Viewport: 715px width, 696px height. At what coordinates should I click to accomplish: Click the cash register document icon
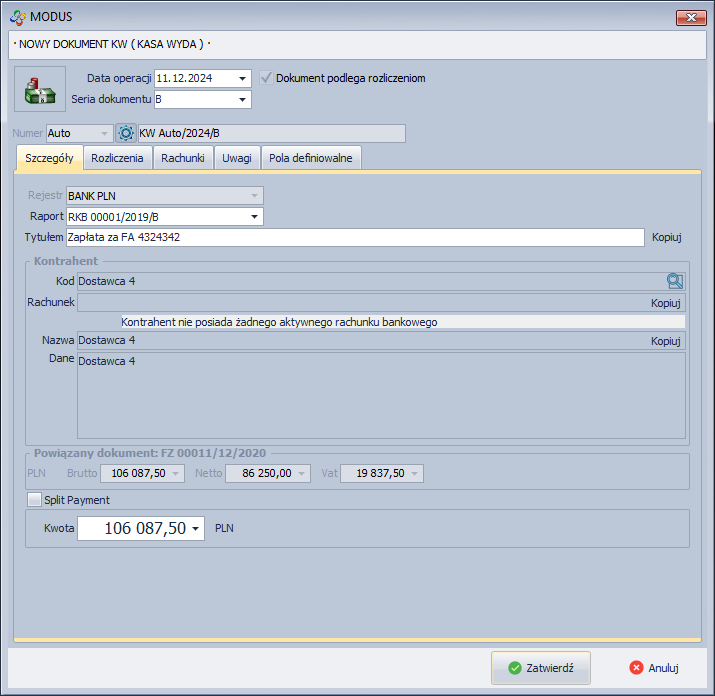40,89
